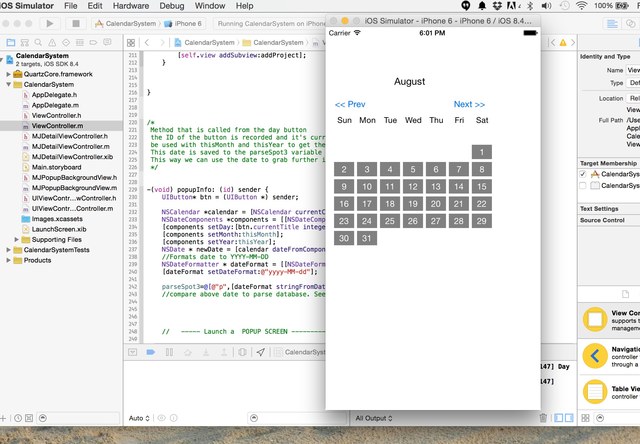Open the Window menu
Image resolution: width=640 pixels, height=444 pixels.
[x=210, y=6]
